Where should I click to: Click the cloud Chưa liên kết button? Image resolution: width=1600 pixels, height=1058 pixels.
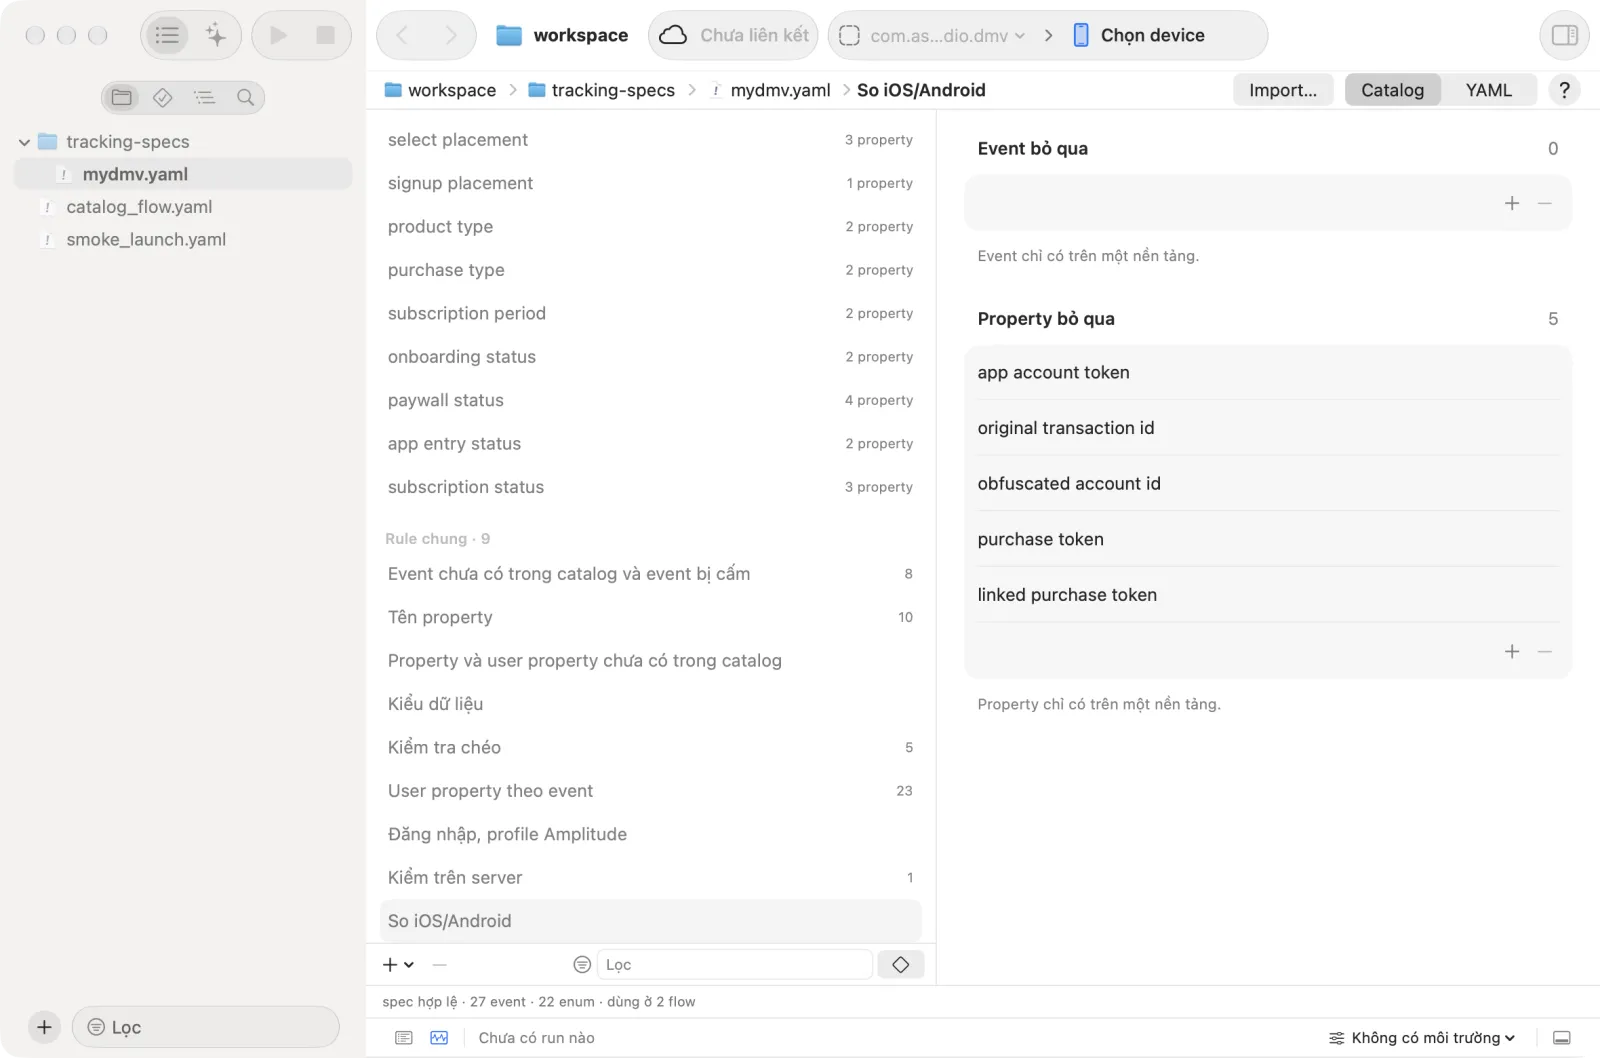click(x=733, y=36)
